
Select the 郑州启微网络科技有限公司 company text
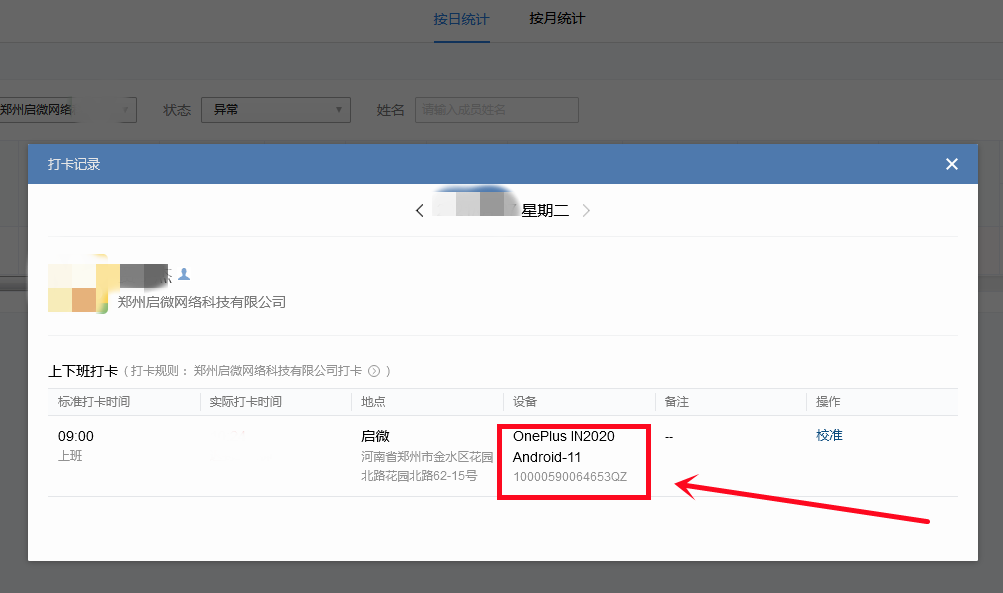click(x=201, y=302)
